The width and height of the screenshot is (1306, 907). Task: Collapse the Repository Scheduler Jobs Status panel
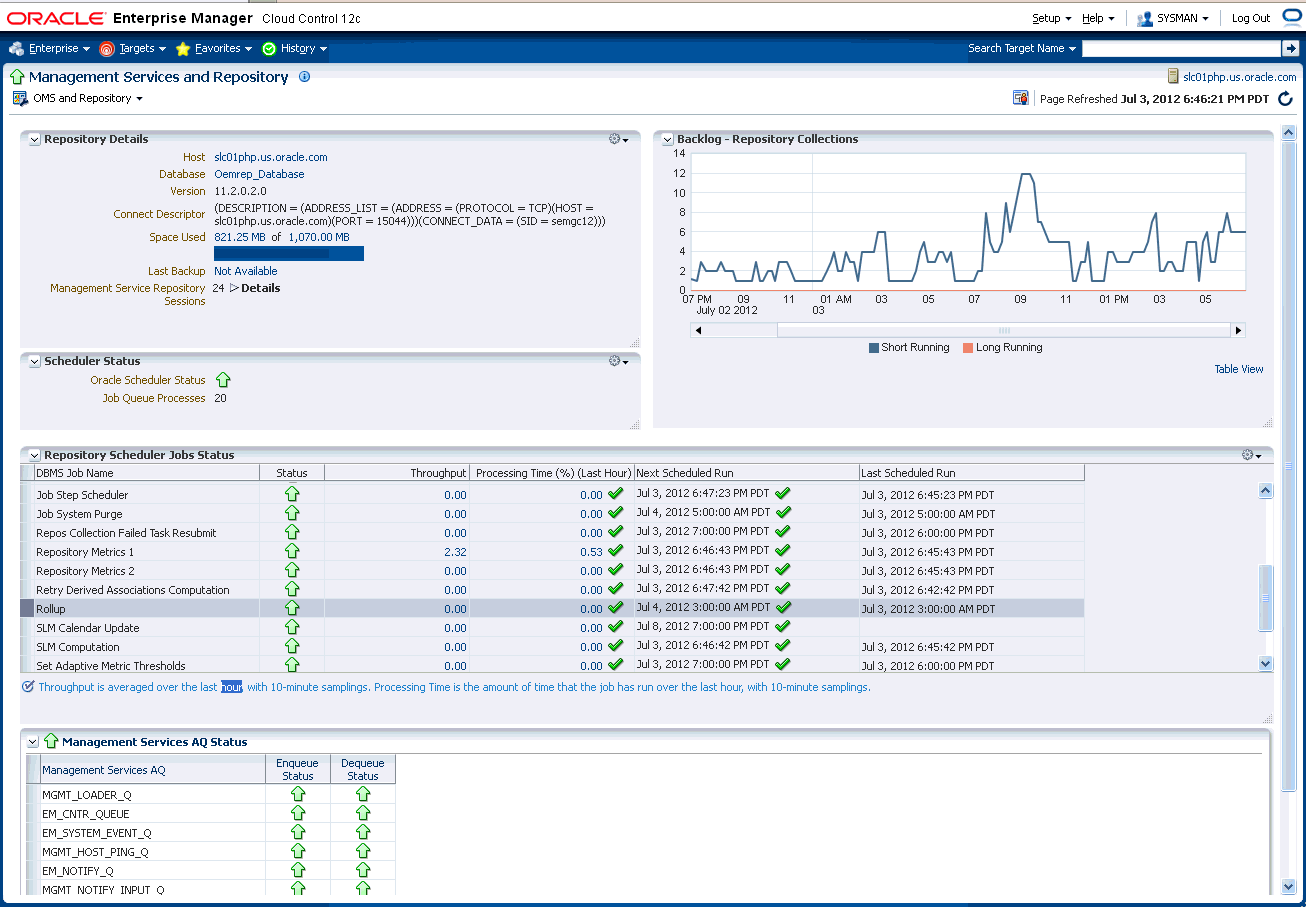pos(35,456)
